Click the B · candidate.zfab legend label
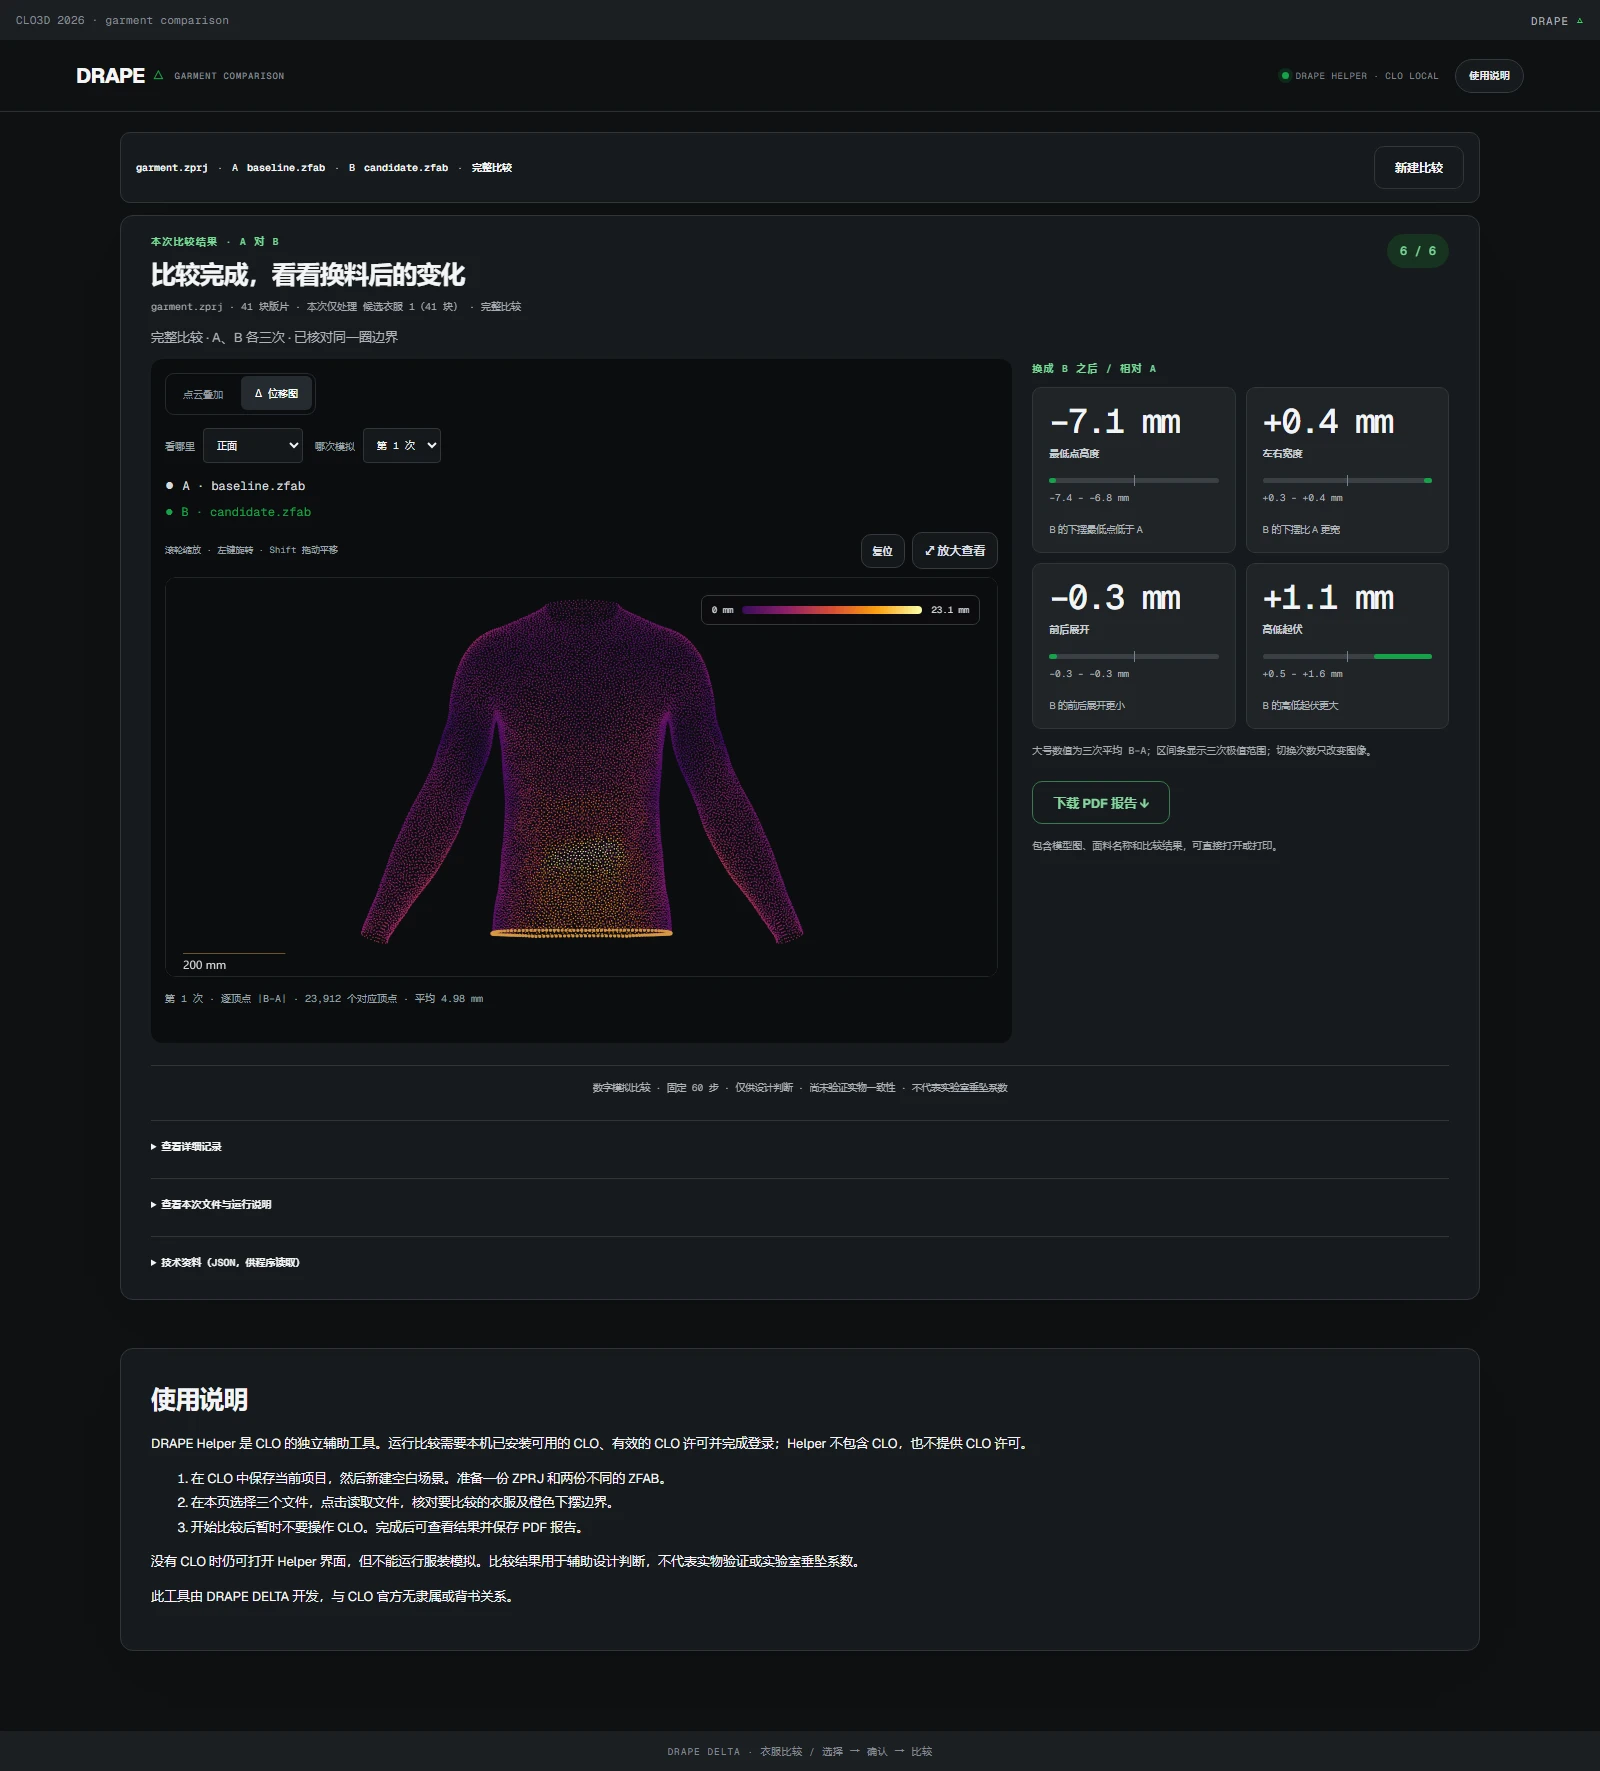 [x=246, y=512]
